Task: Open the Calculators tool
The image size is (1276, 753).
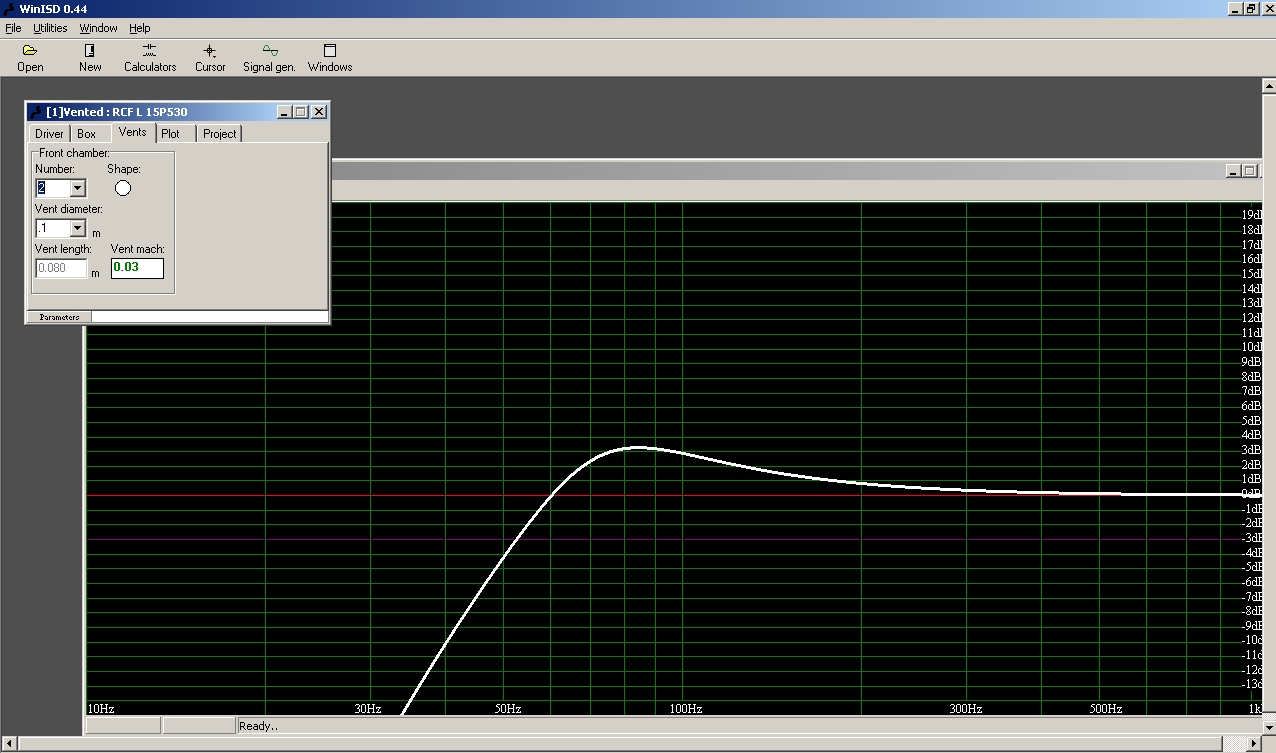Action: (150, 58)
